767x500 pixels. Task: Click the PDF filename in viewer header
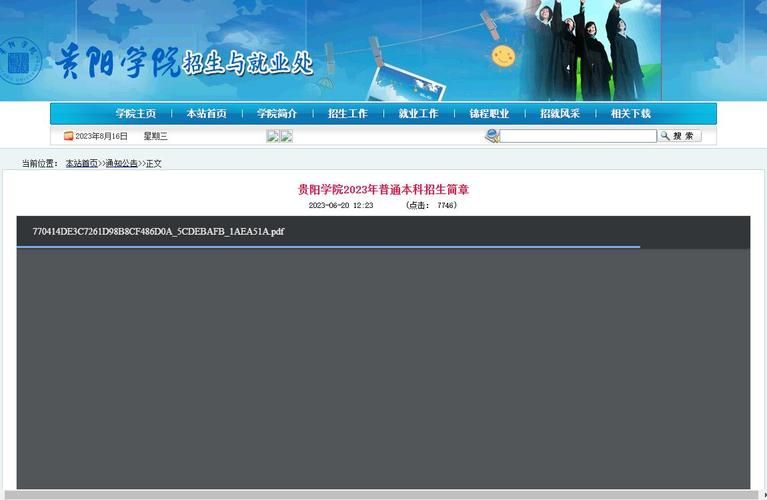point(158,231)
